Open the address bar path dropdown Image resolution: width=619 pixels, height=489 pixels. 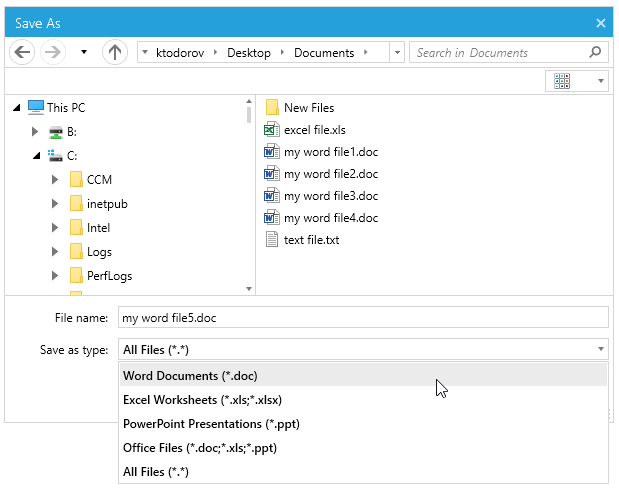[397, 52]
